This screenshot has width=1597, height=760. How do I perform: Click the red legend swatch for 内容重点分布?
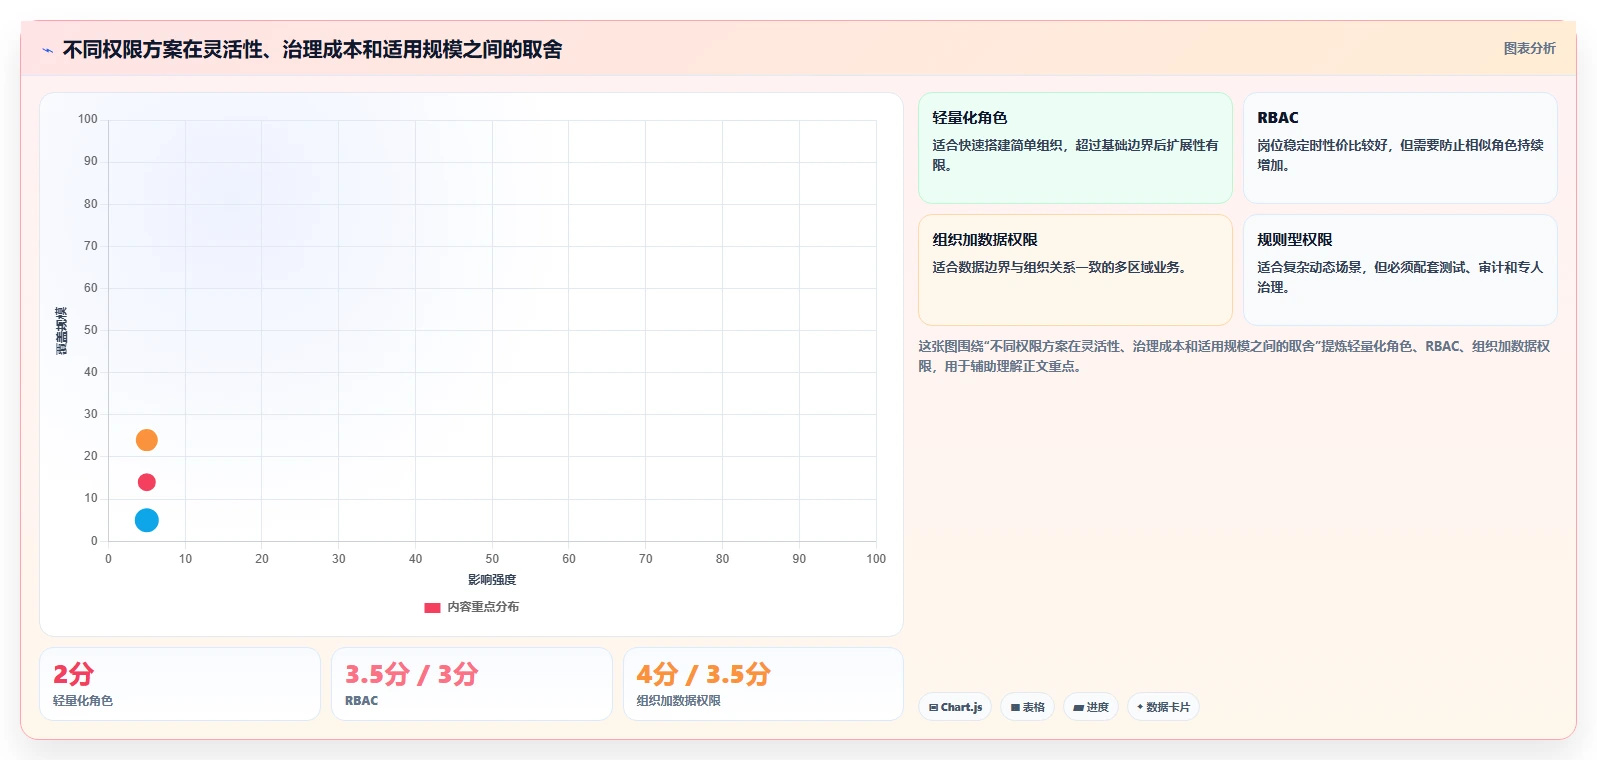point(432,607)
